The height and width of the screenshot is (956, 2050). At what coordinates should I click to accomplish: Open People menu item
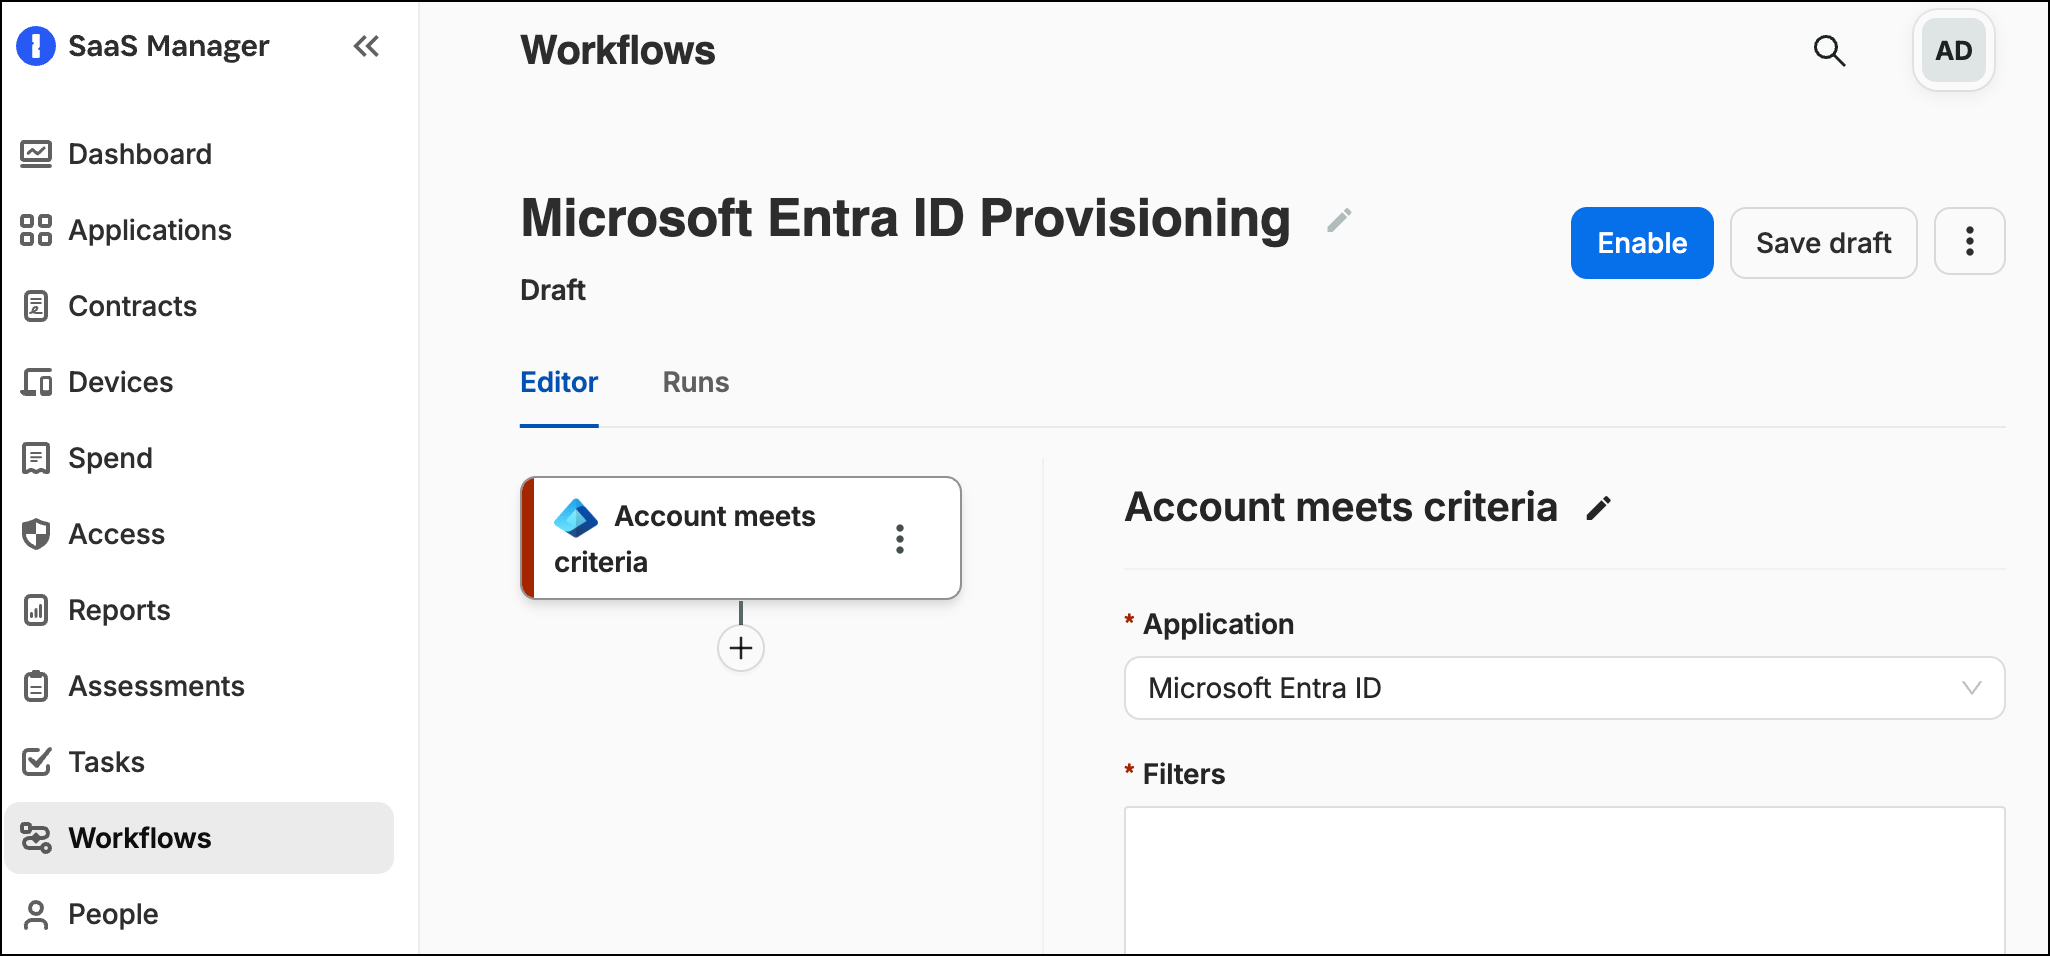point(199,914)
